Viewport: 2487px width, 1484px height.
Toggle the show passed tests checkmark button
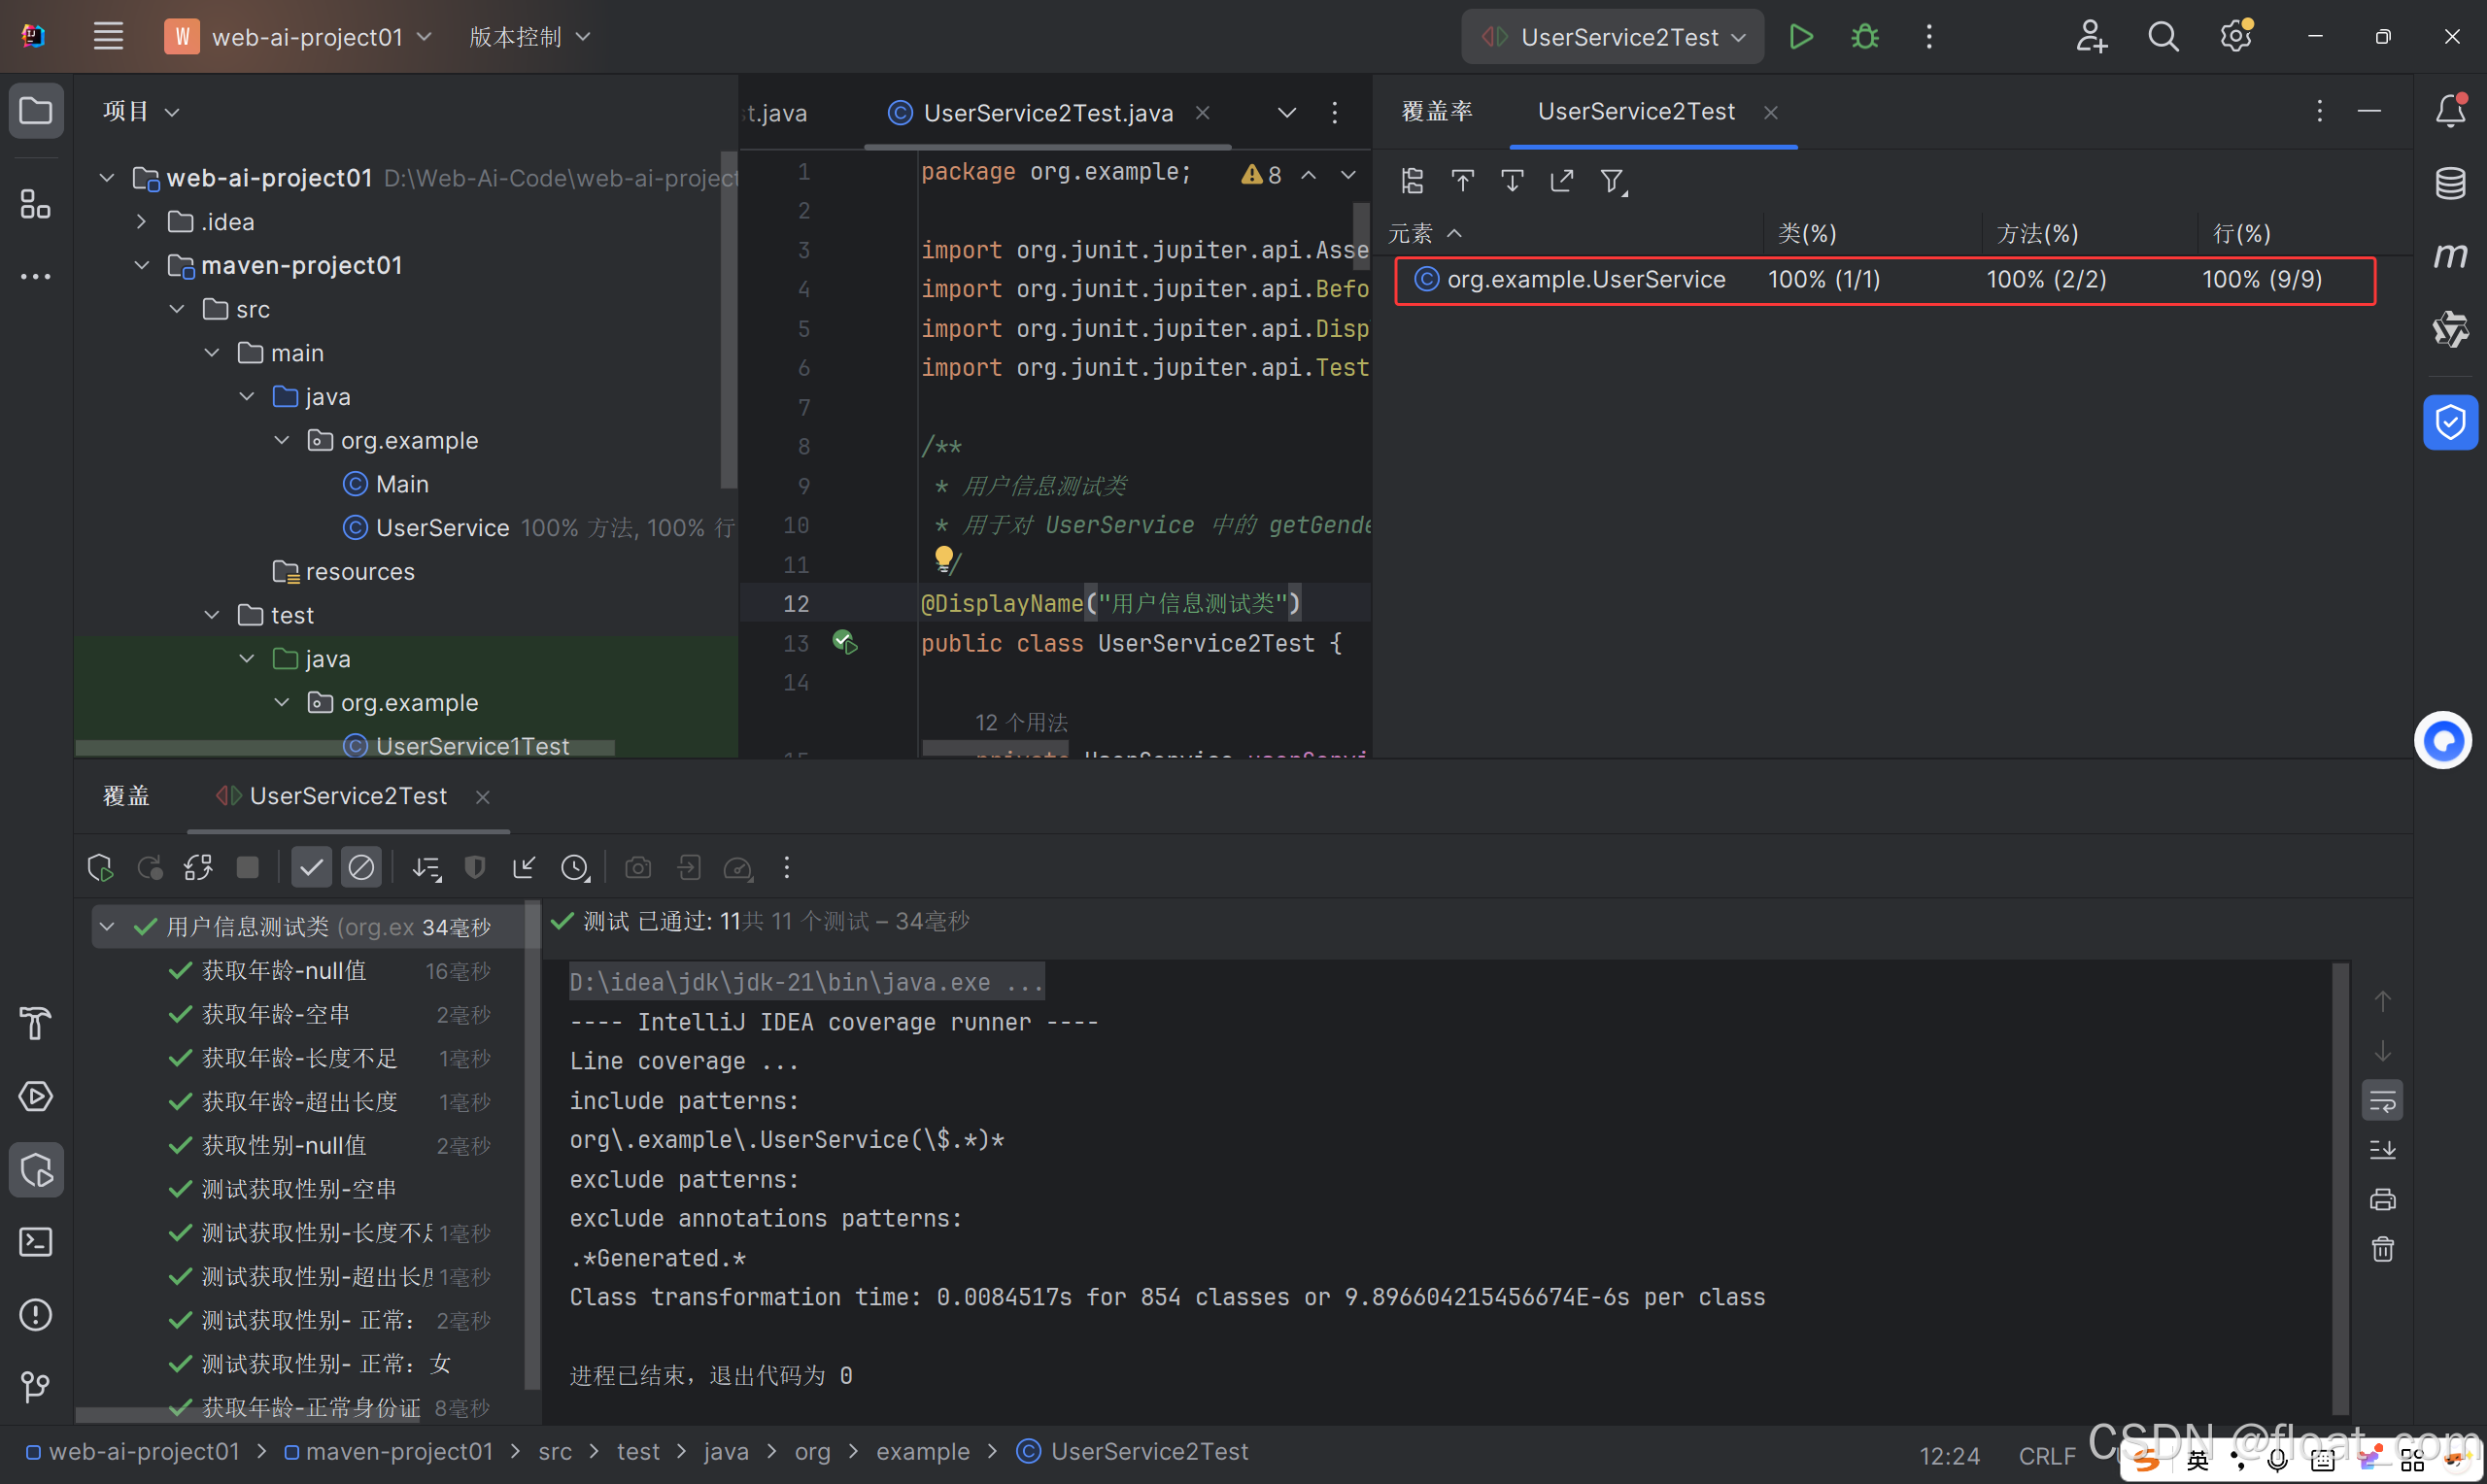tap(311, 867)
